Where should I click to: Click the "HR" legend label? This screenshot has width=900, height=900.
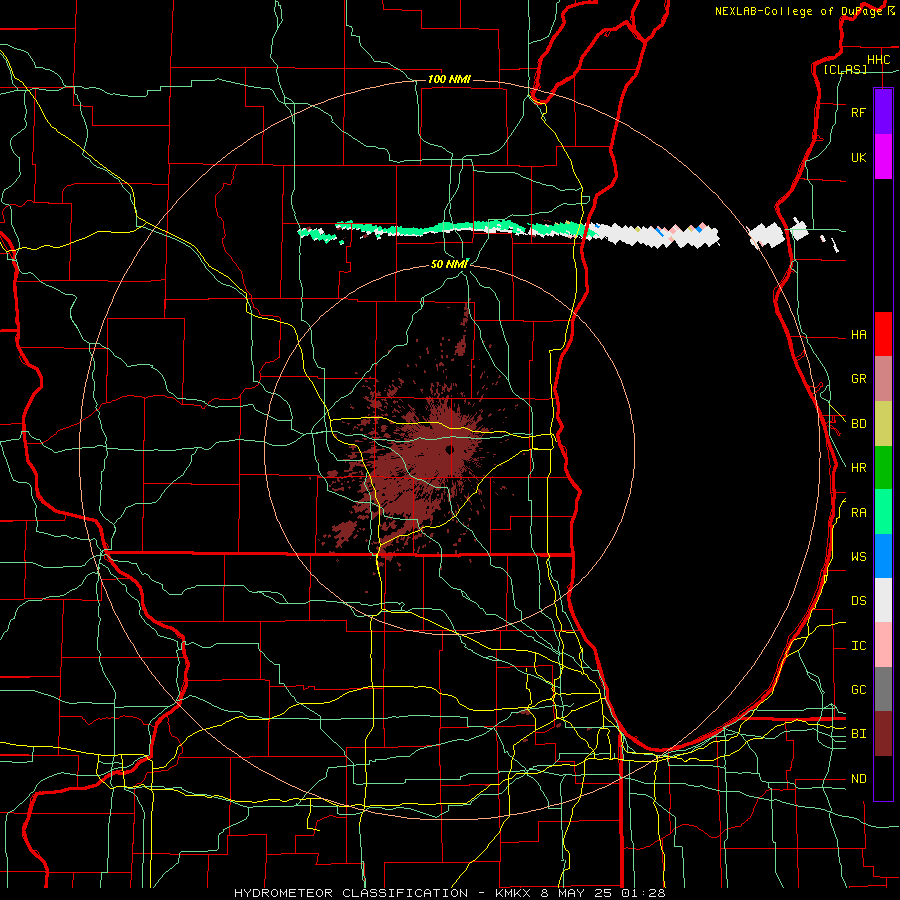[x=858, y=468]
